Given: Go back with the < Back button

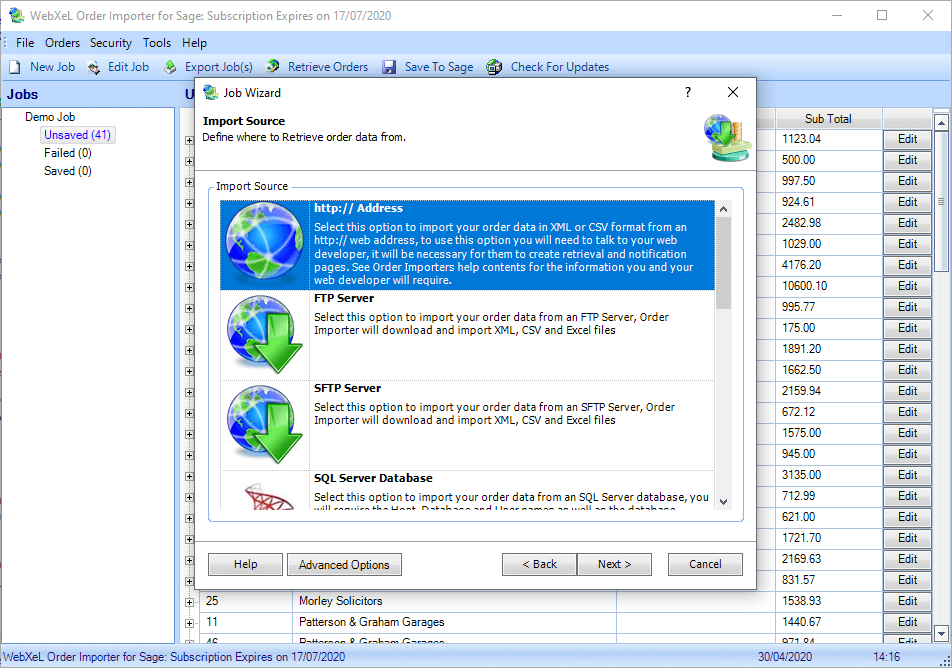Looking at the screenshot, I should coord(539,564).
